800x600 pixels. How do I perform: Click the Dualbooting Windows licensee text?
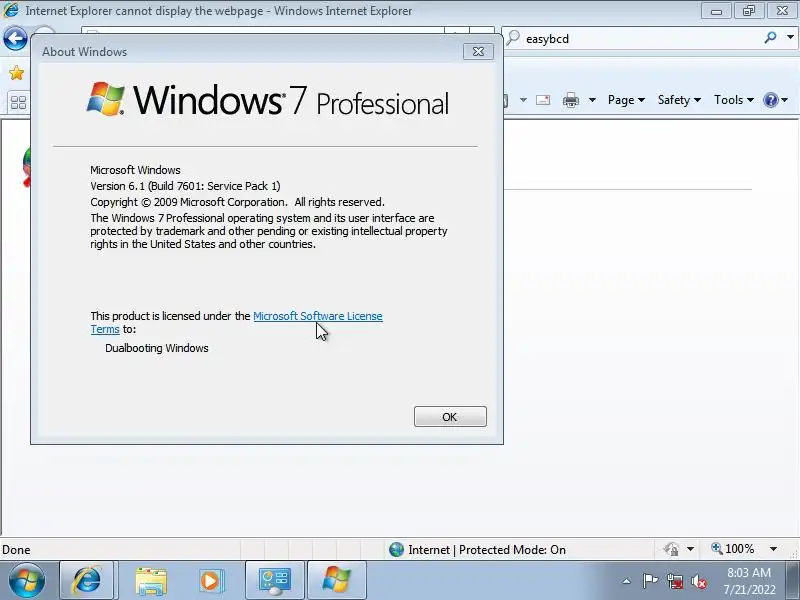(x=157, y=348)
